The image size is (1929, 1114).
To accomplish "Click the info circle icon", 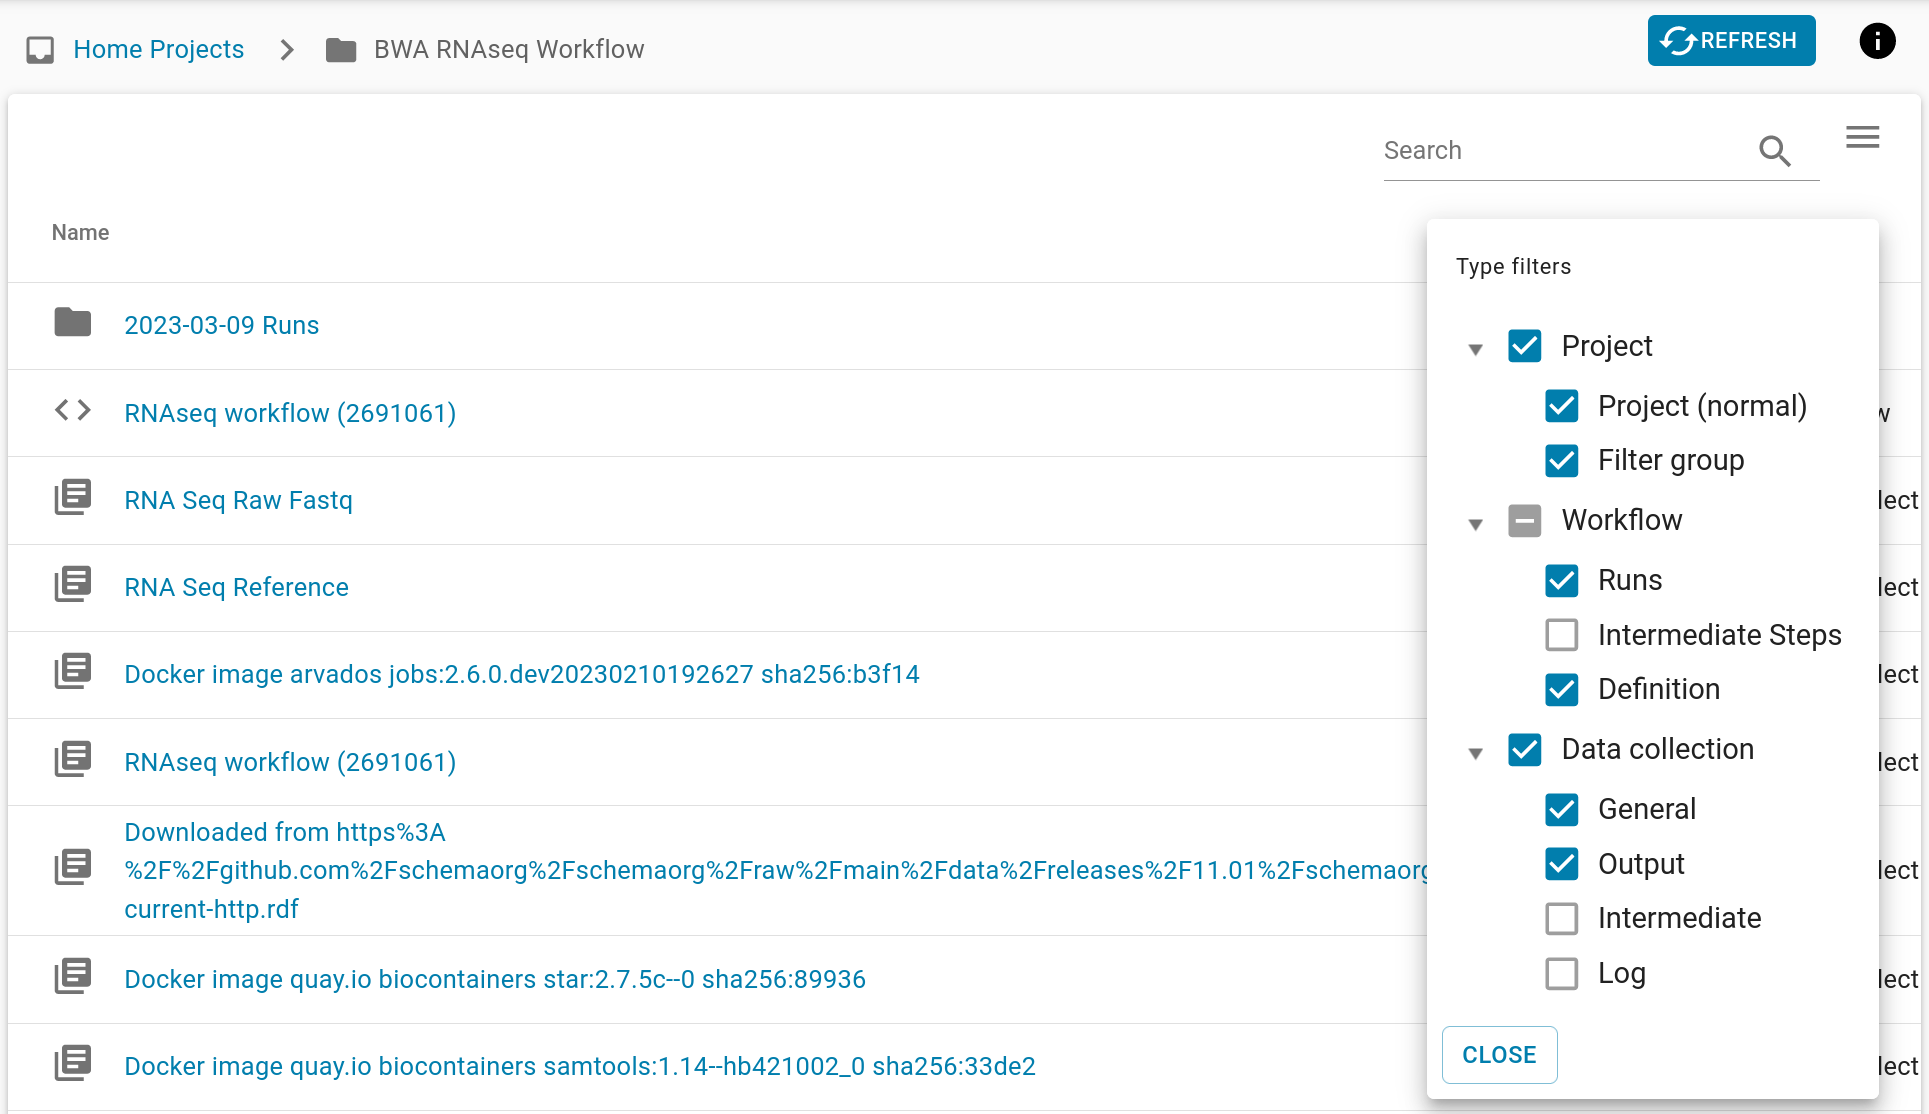I will click(x=1877, y=41).
